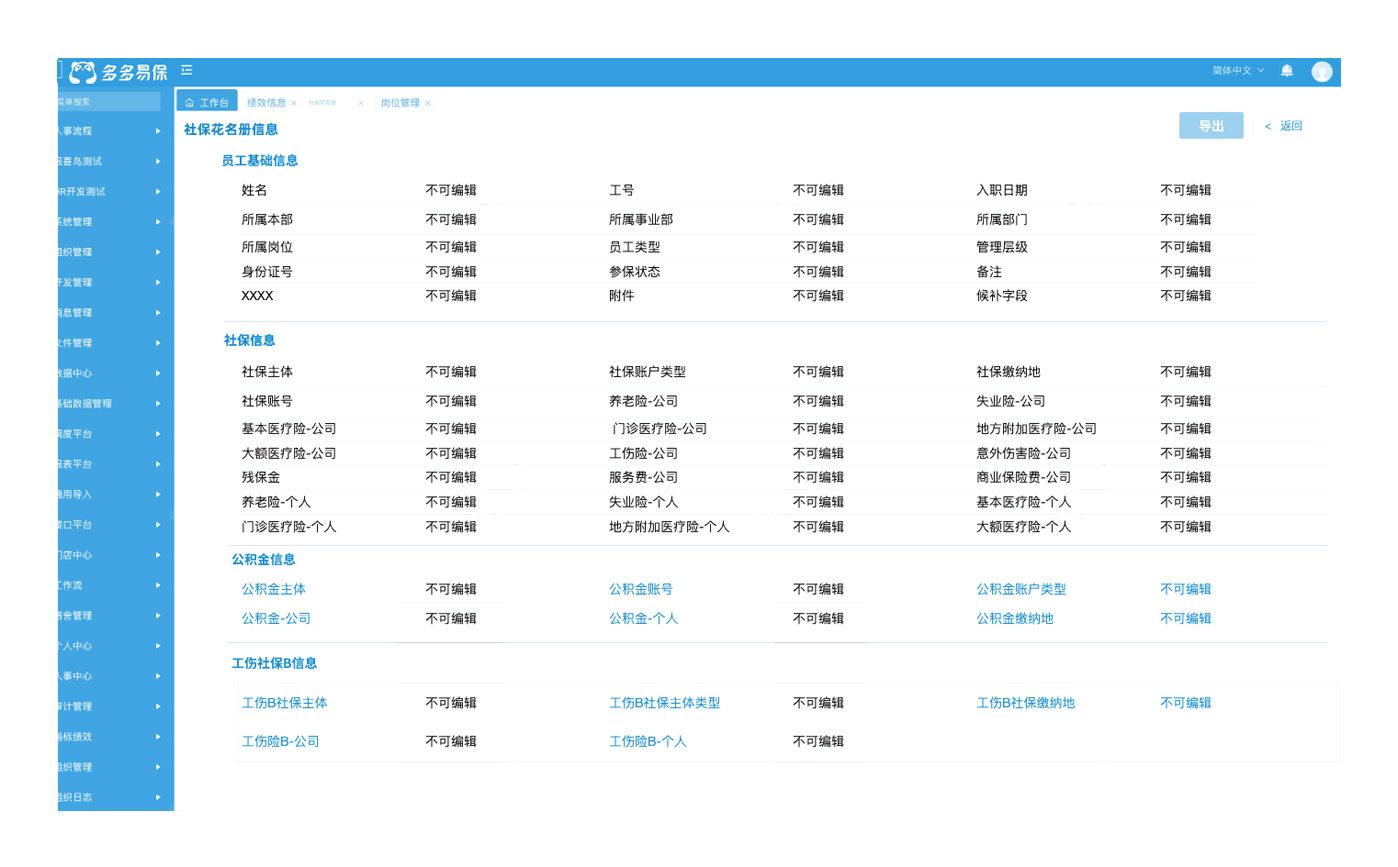Open the notifications bell
The height and width of the screenshot is (867, 1398).
click(1287, 70)
